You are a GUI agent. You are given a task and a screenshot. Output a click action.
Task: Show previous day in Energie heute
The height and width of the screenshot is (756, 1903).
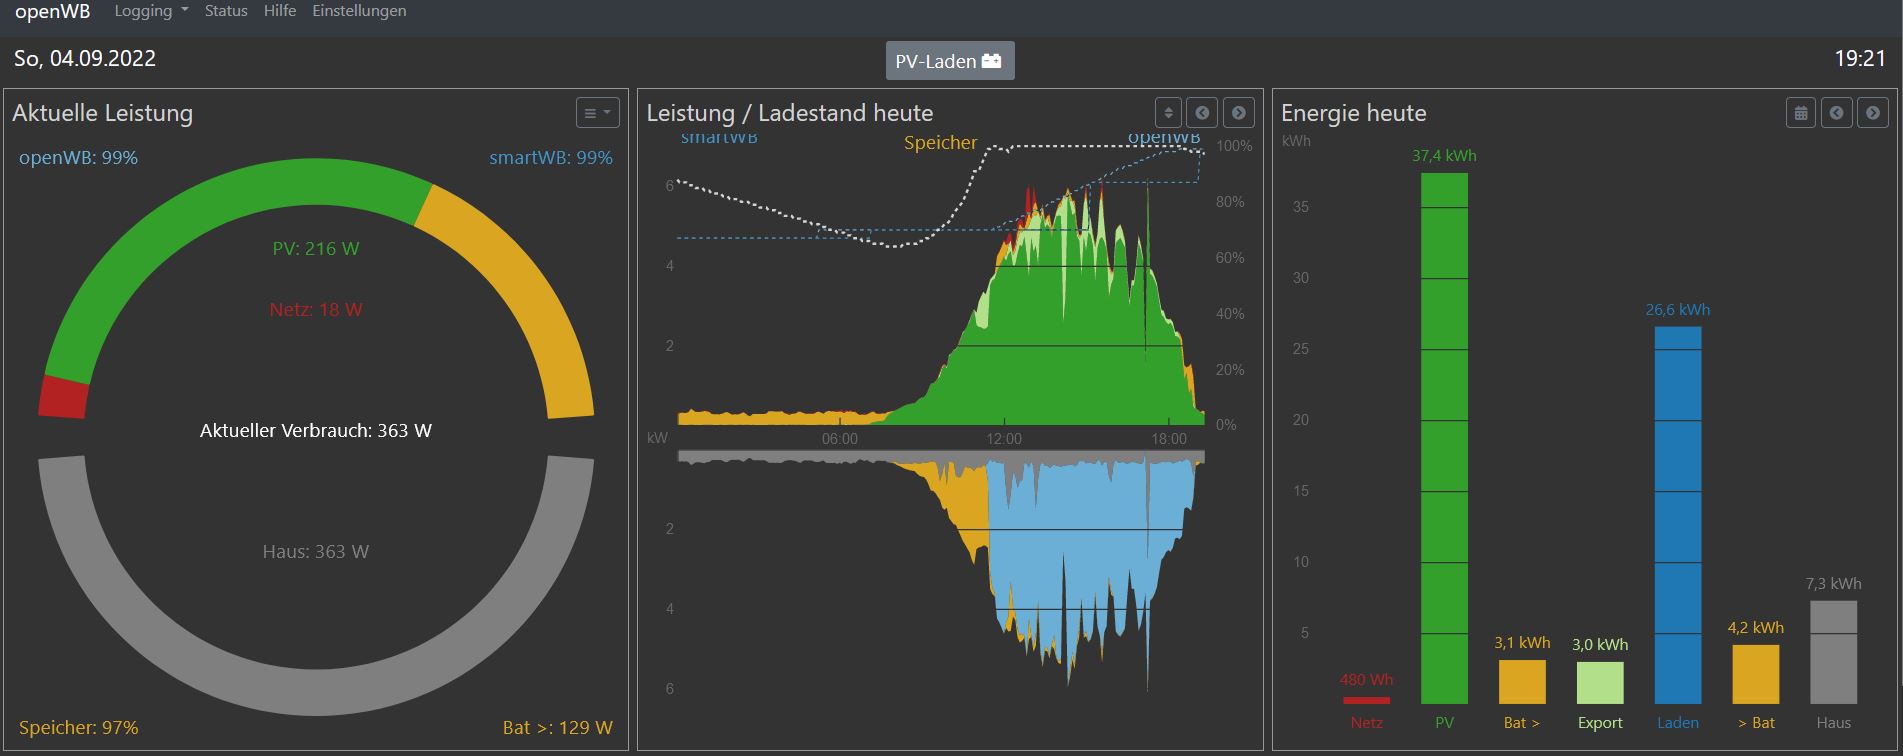[x=1836, y=113]
